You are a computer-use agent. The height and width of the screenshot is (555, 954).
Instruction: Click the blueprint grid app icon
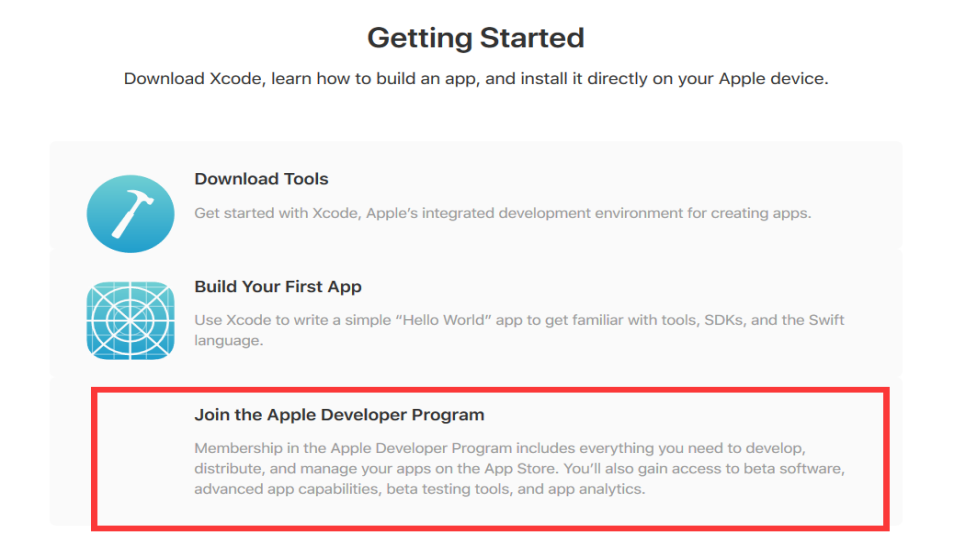pos(130,321)
